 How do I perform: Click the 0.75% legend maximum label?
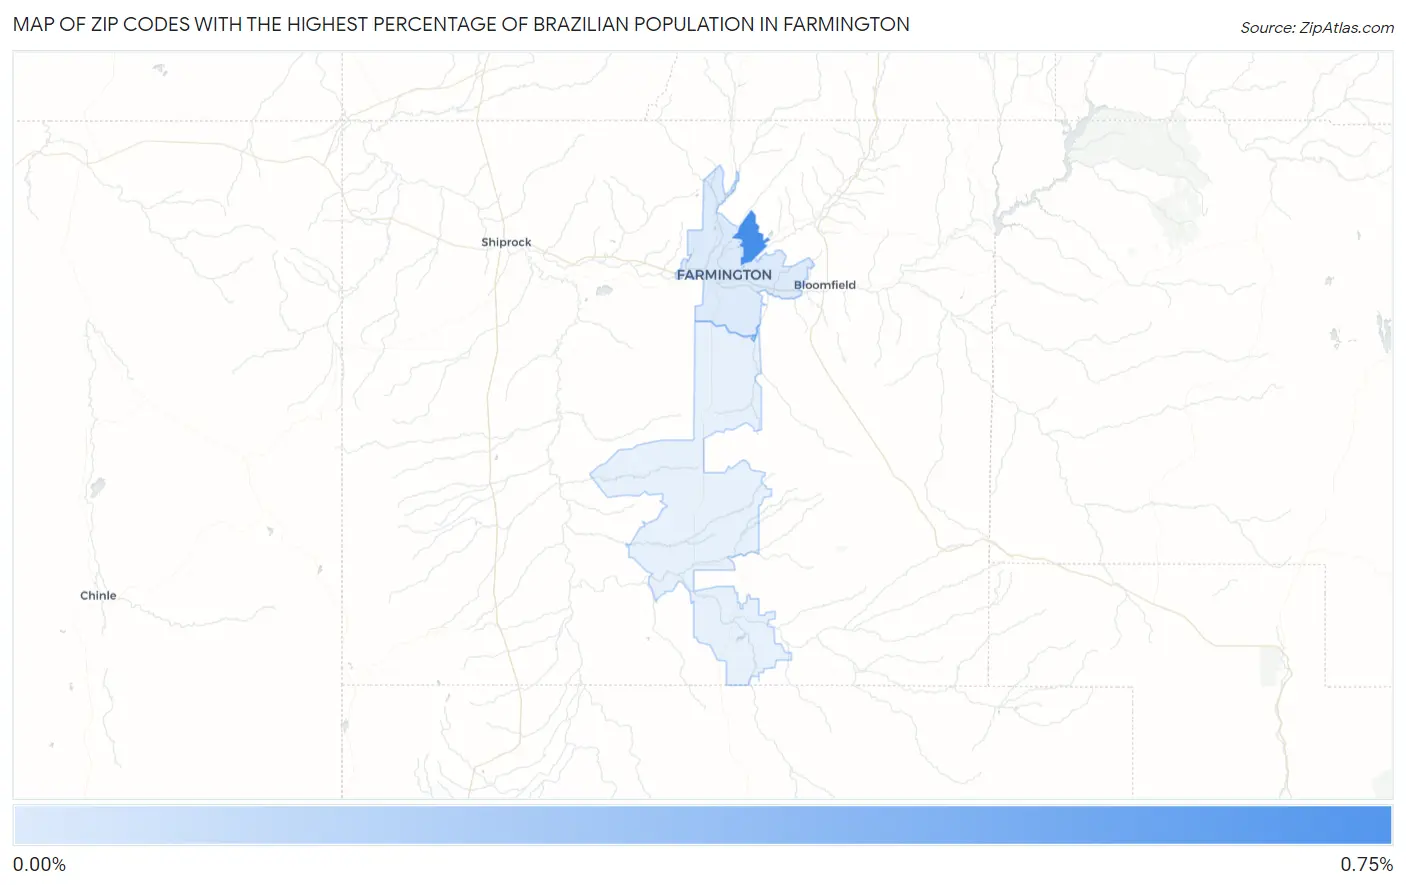pyautogui.click(x=1366, y=865)
